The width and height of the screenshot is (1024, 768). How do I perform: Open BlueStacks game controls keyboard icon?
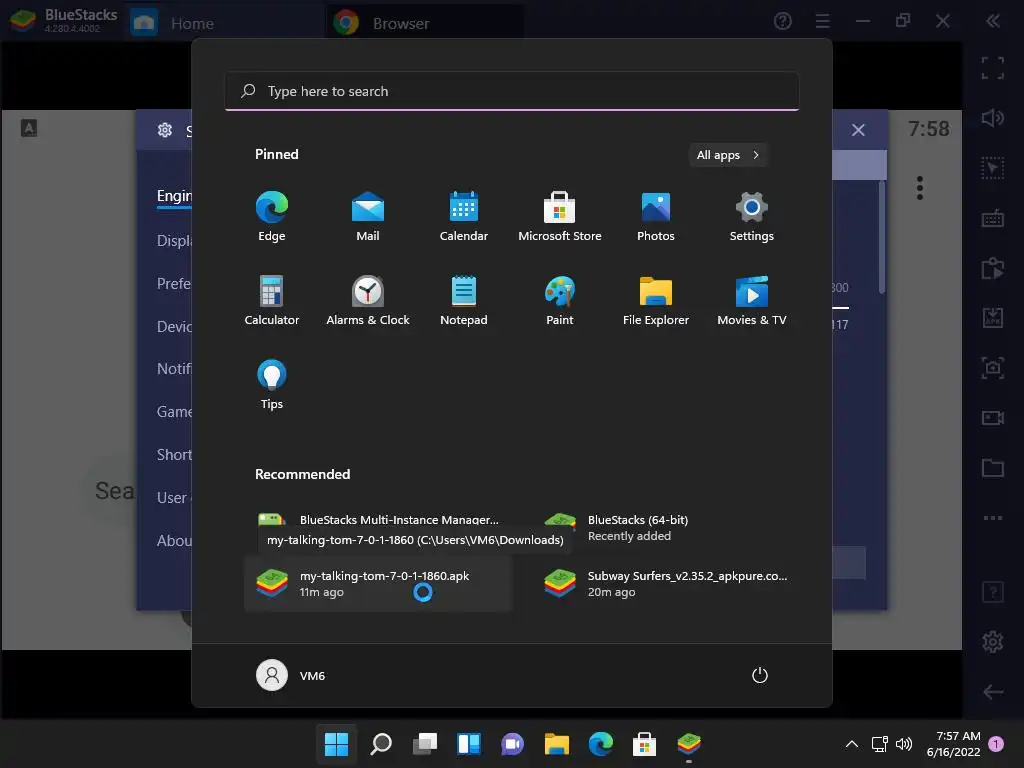(993, 218)
